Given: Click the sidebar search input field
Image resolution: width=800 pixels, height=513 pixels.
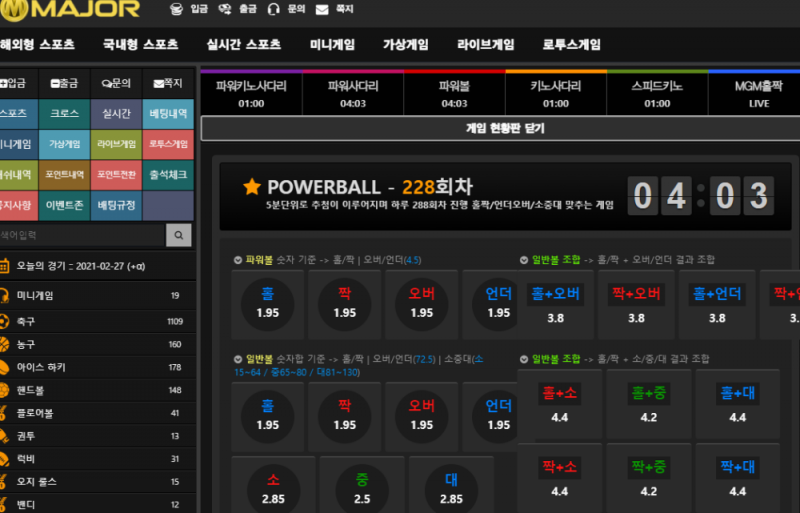Looking at the screenshot, I should (x=83, y=235).
